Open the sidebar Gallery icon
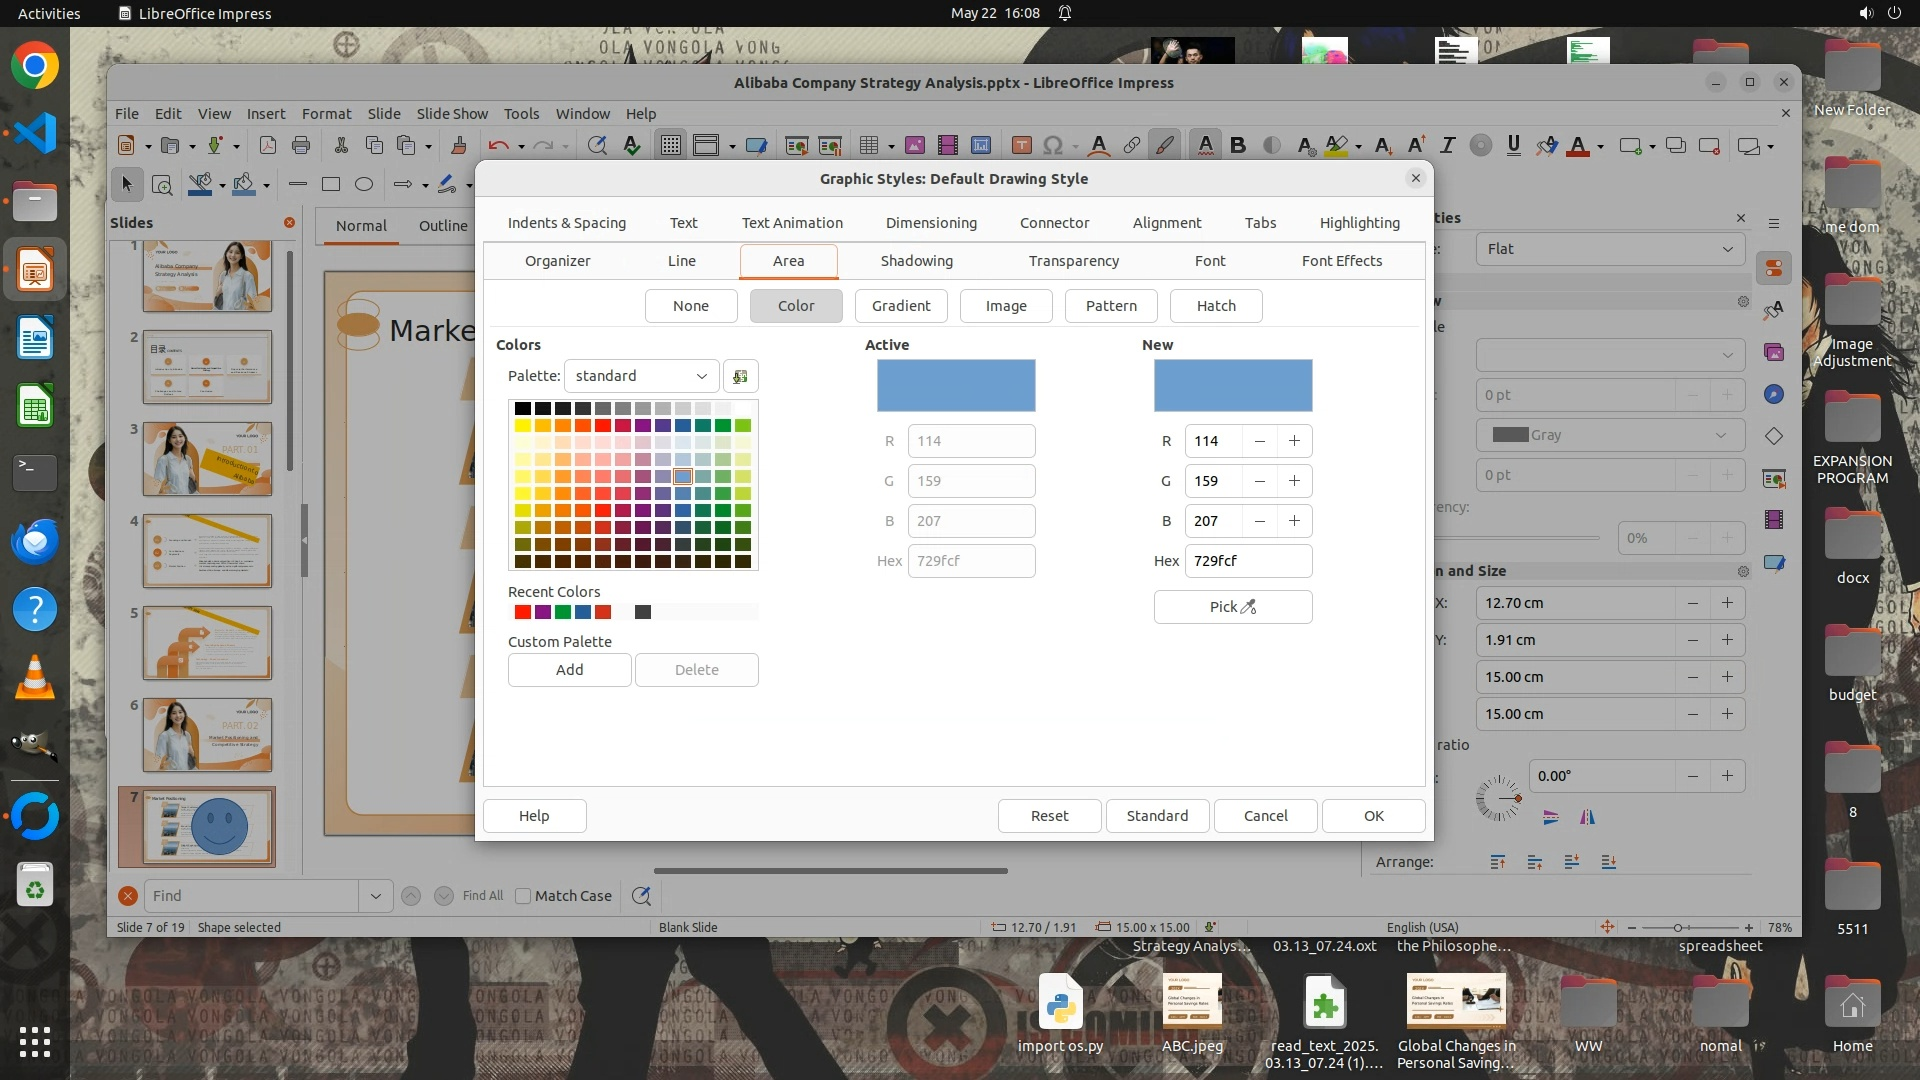1920x1080 pixels. coord(1774,352)
